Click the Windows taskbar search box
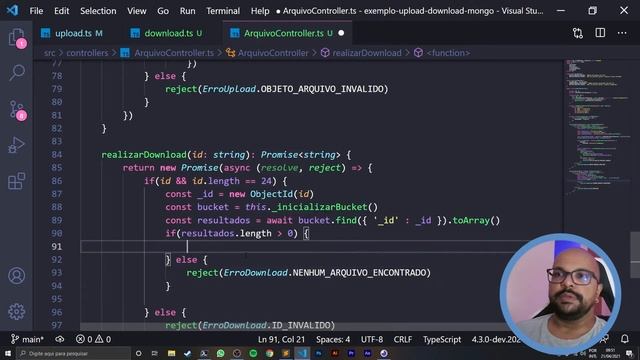Image resolution: width=640 pixels, height=360 pixels. (73, 353)
